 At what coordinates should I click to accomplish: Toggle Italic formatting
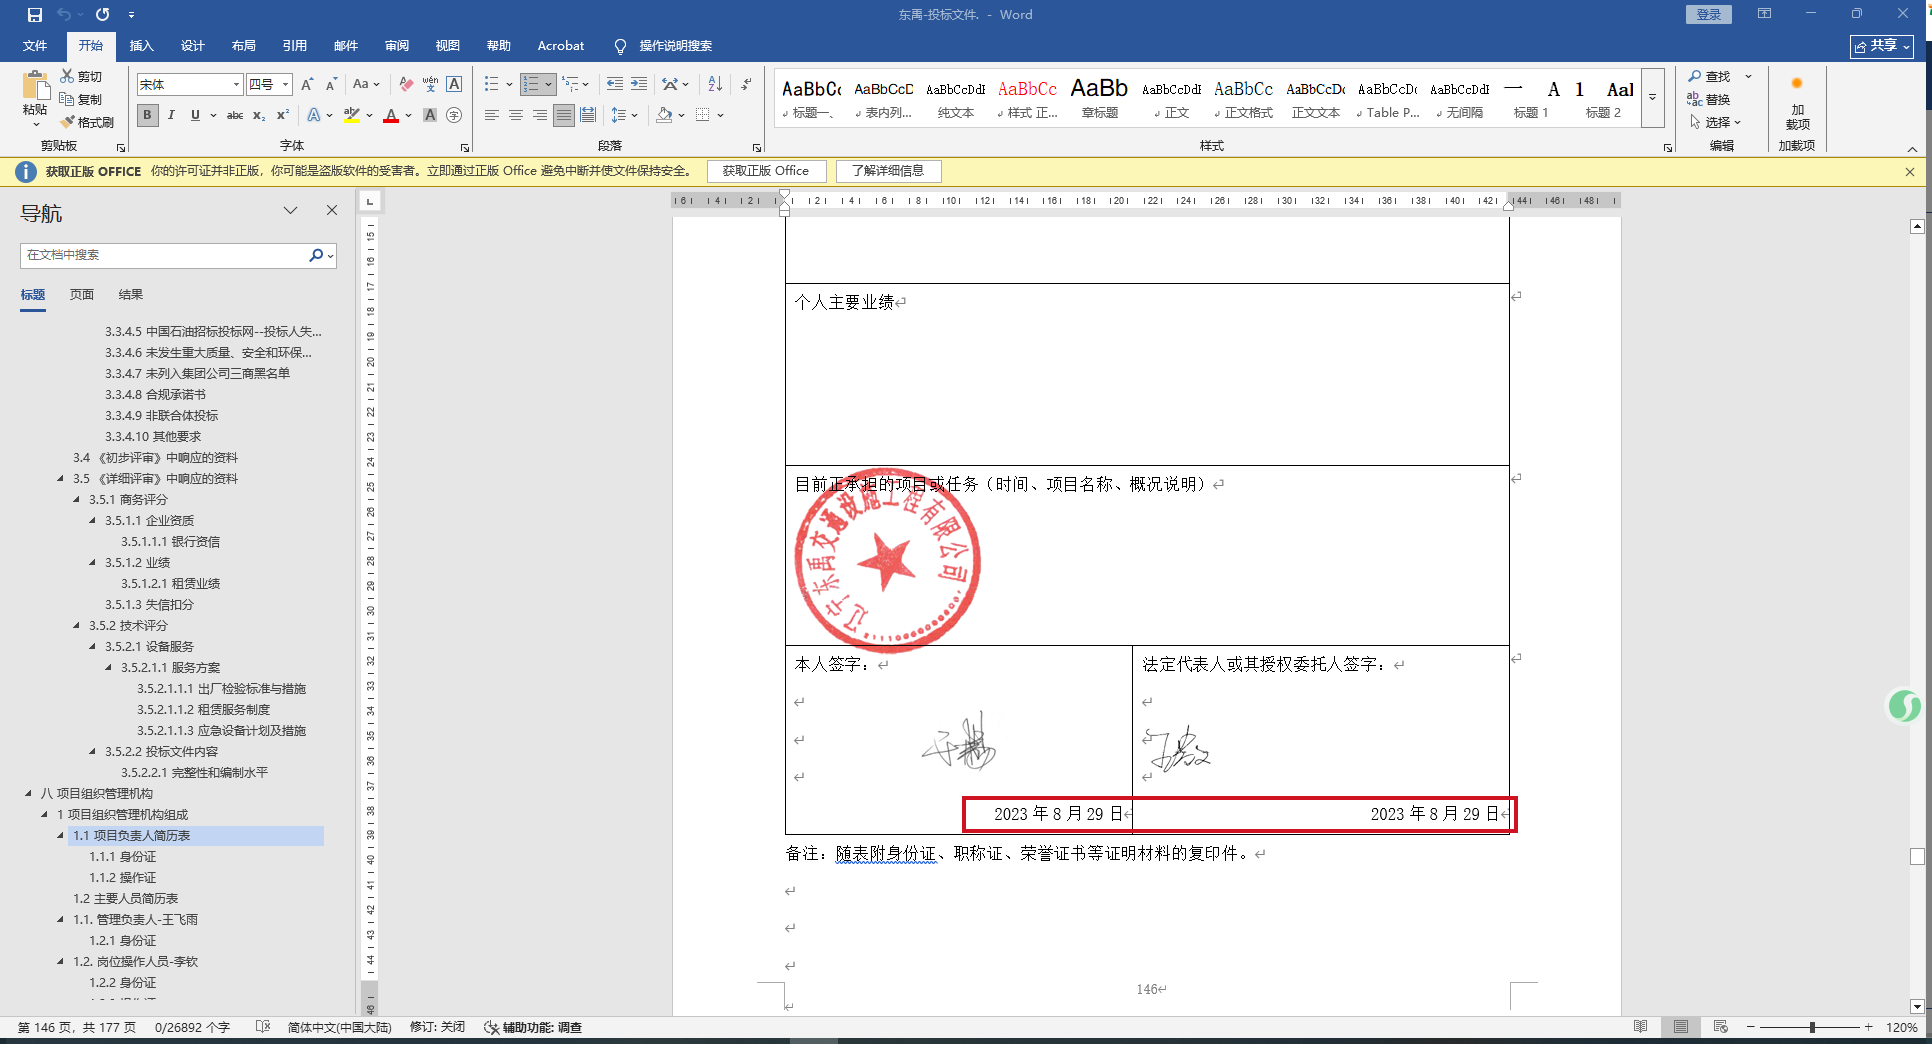(171, 115)
